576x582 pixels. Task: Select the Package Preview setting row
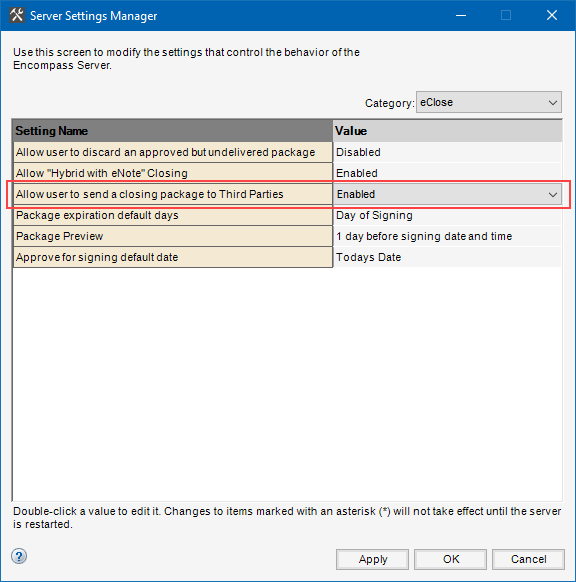click(x=173, y=236)
